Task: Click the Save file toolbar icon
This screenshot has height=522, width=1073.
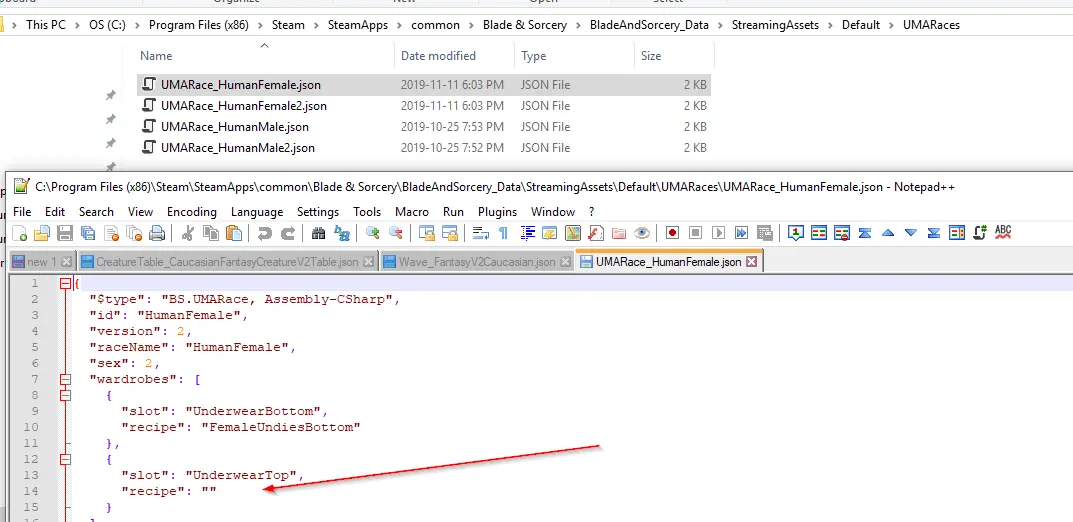Action: point(65,233)
